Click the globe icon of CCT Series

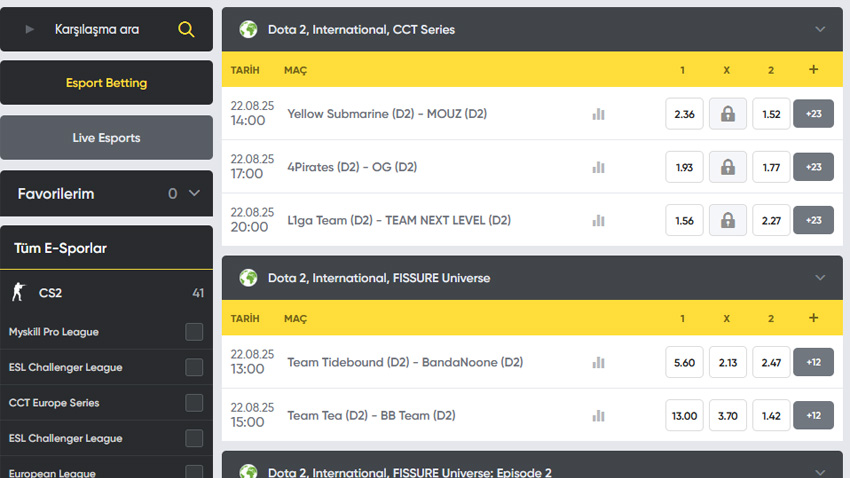point(248,29)
